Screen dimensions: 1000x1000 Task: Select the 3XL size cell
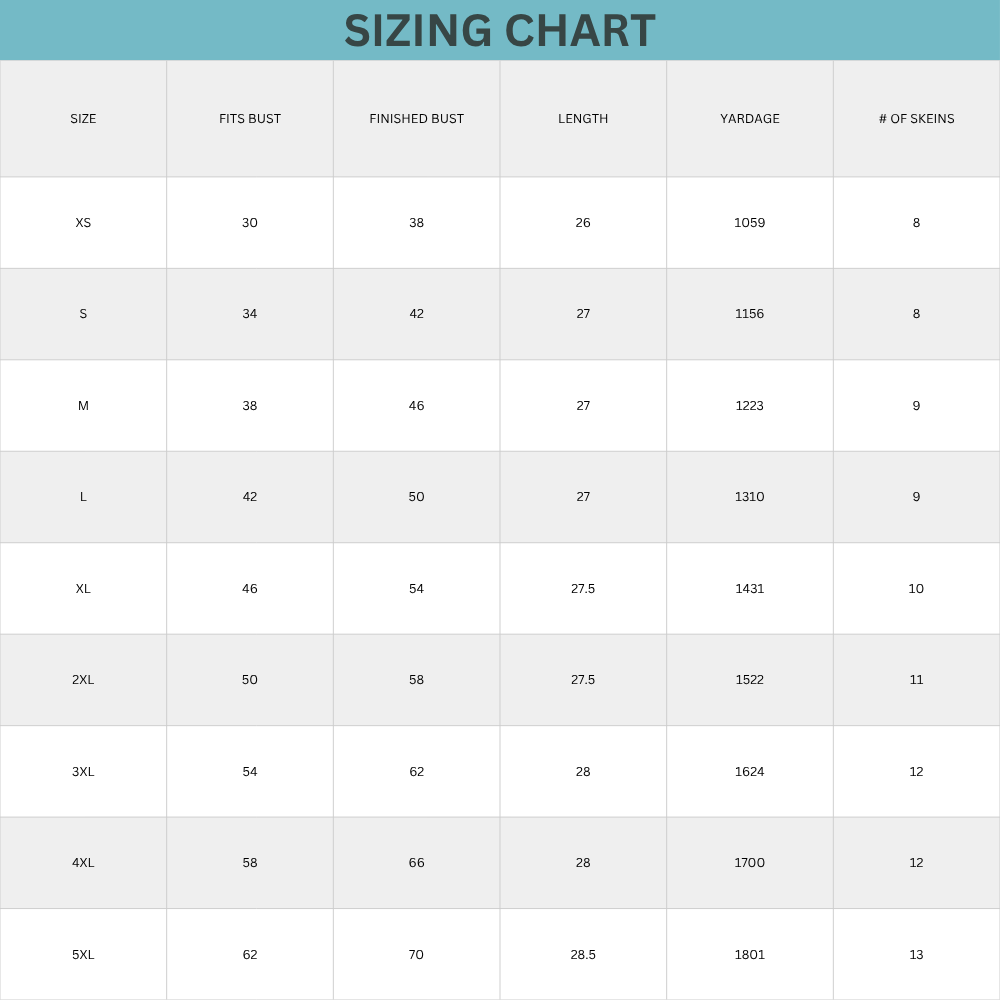pyautogui.click(x=83, y=772)
